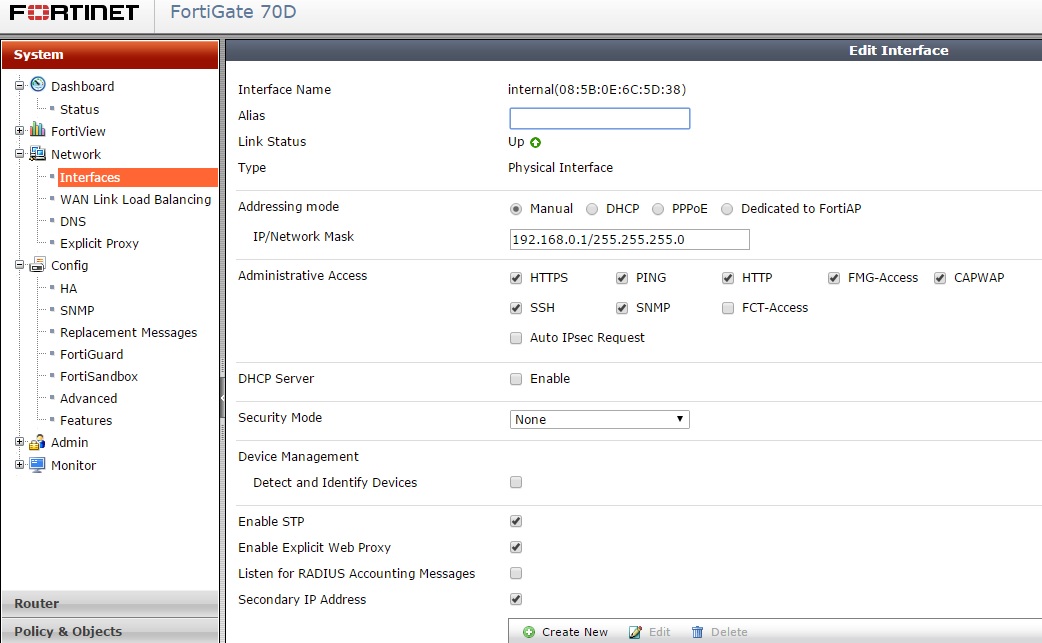The width and height of the screenshot is (1042, 643).
Task: Click the FortiView bar chart icon
Action: click(x=38, y=130)
